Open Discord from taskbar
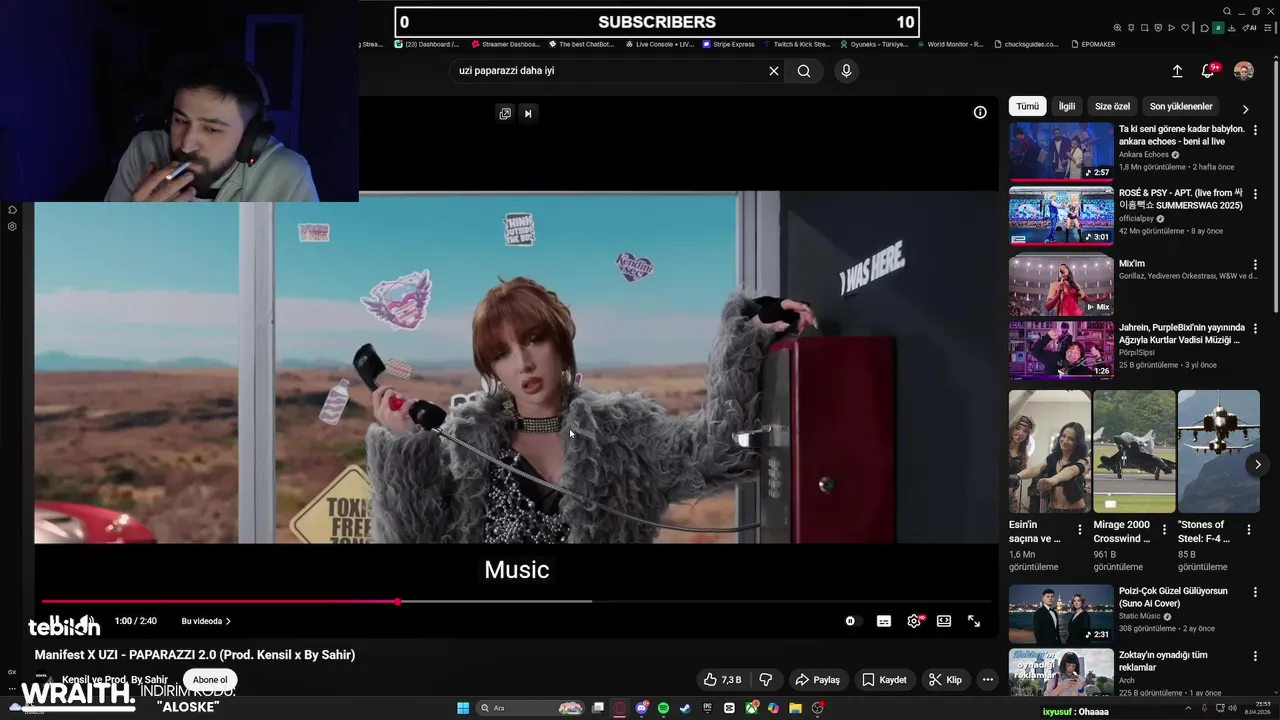 point(642,708)
